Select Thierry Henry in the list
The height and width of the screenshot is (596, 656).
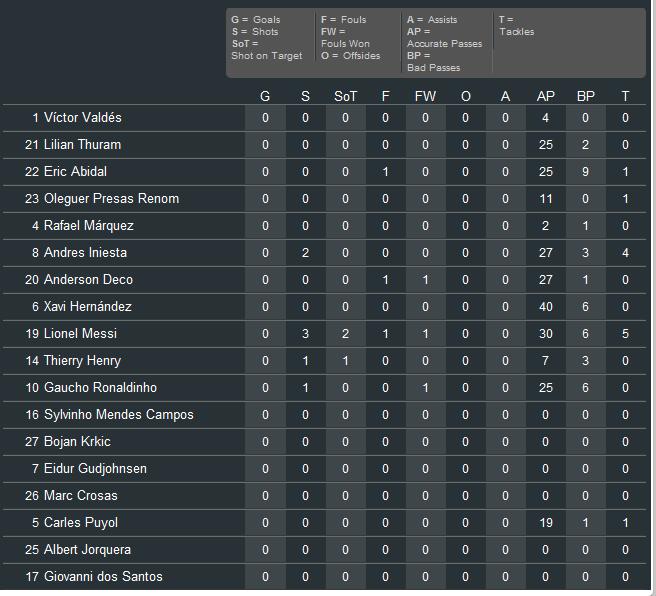point(82,360)
